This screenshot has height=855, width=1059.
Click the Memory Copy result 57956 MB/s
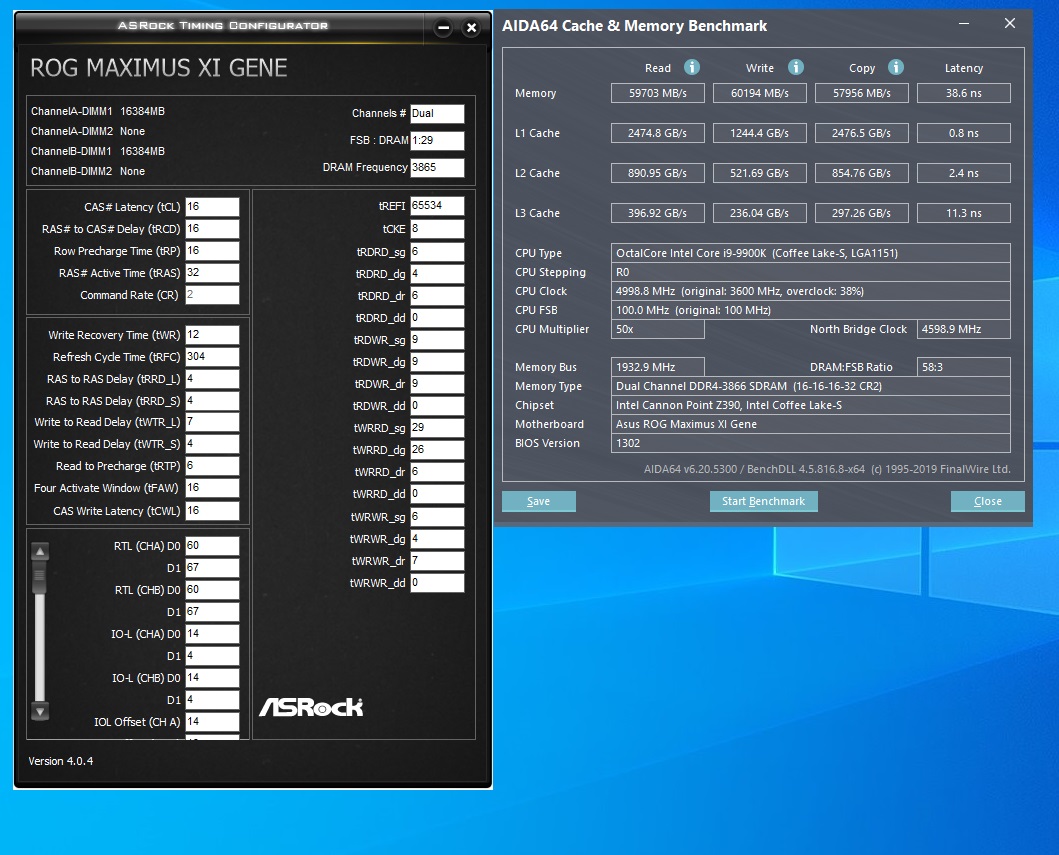862,93
